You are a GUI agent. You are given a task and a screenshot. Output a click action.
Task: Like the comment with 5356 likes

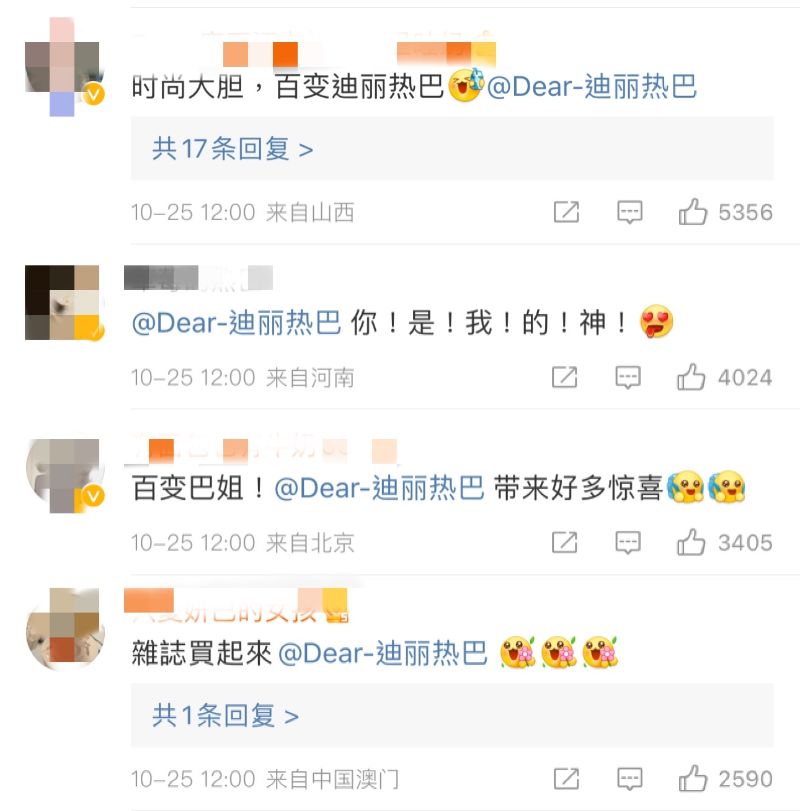[x=692, y=212]
